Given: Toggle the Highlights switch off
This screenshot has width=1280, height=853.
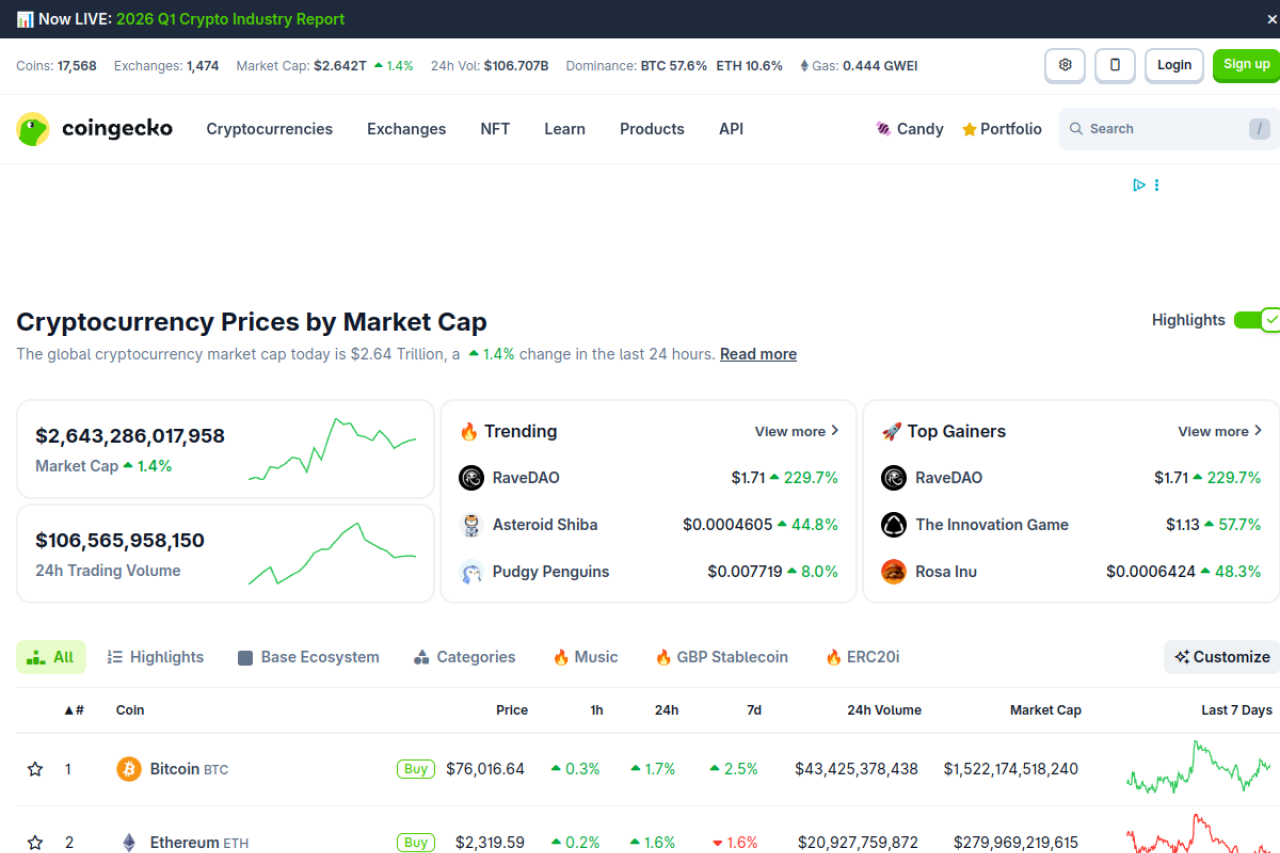Looking at the screenshot, I should (x=1255, y=320).
